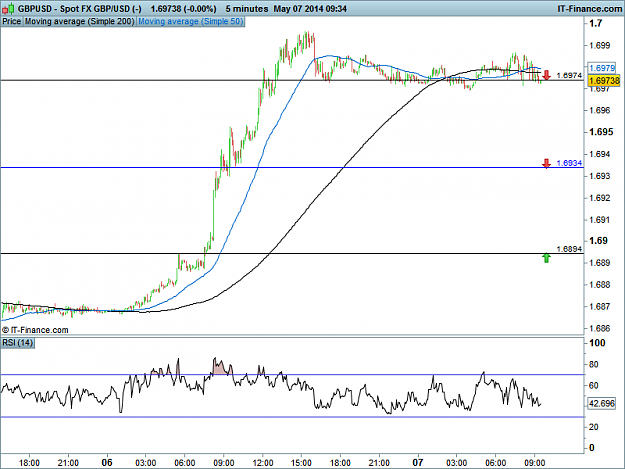Click the current price tag 1.69738

[x=604, y=80]
